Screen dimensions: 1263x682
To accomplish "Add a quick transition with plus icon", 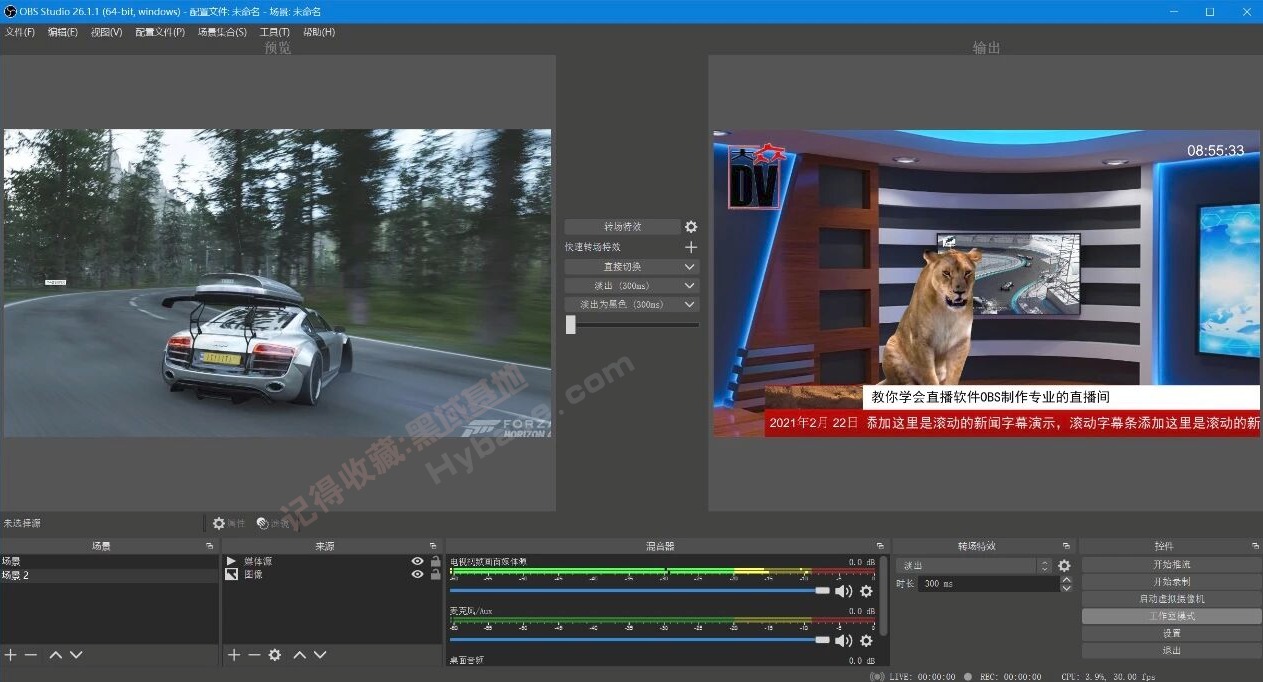I will 690,246.
